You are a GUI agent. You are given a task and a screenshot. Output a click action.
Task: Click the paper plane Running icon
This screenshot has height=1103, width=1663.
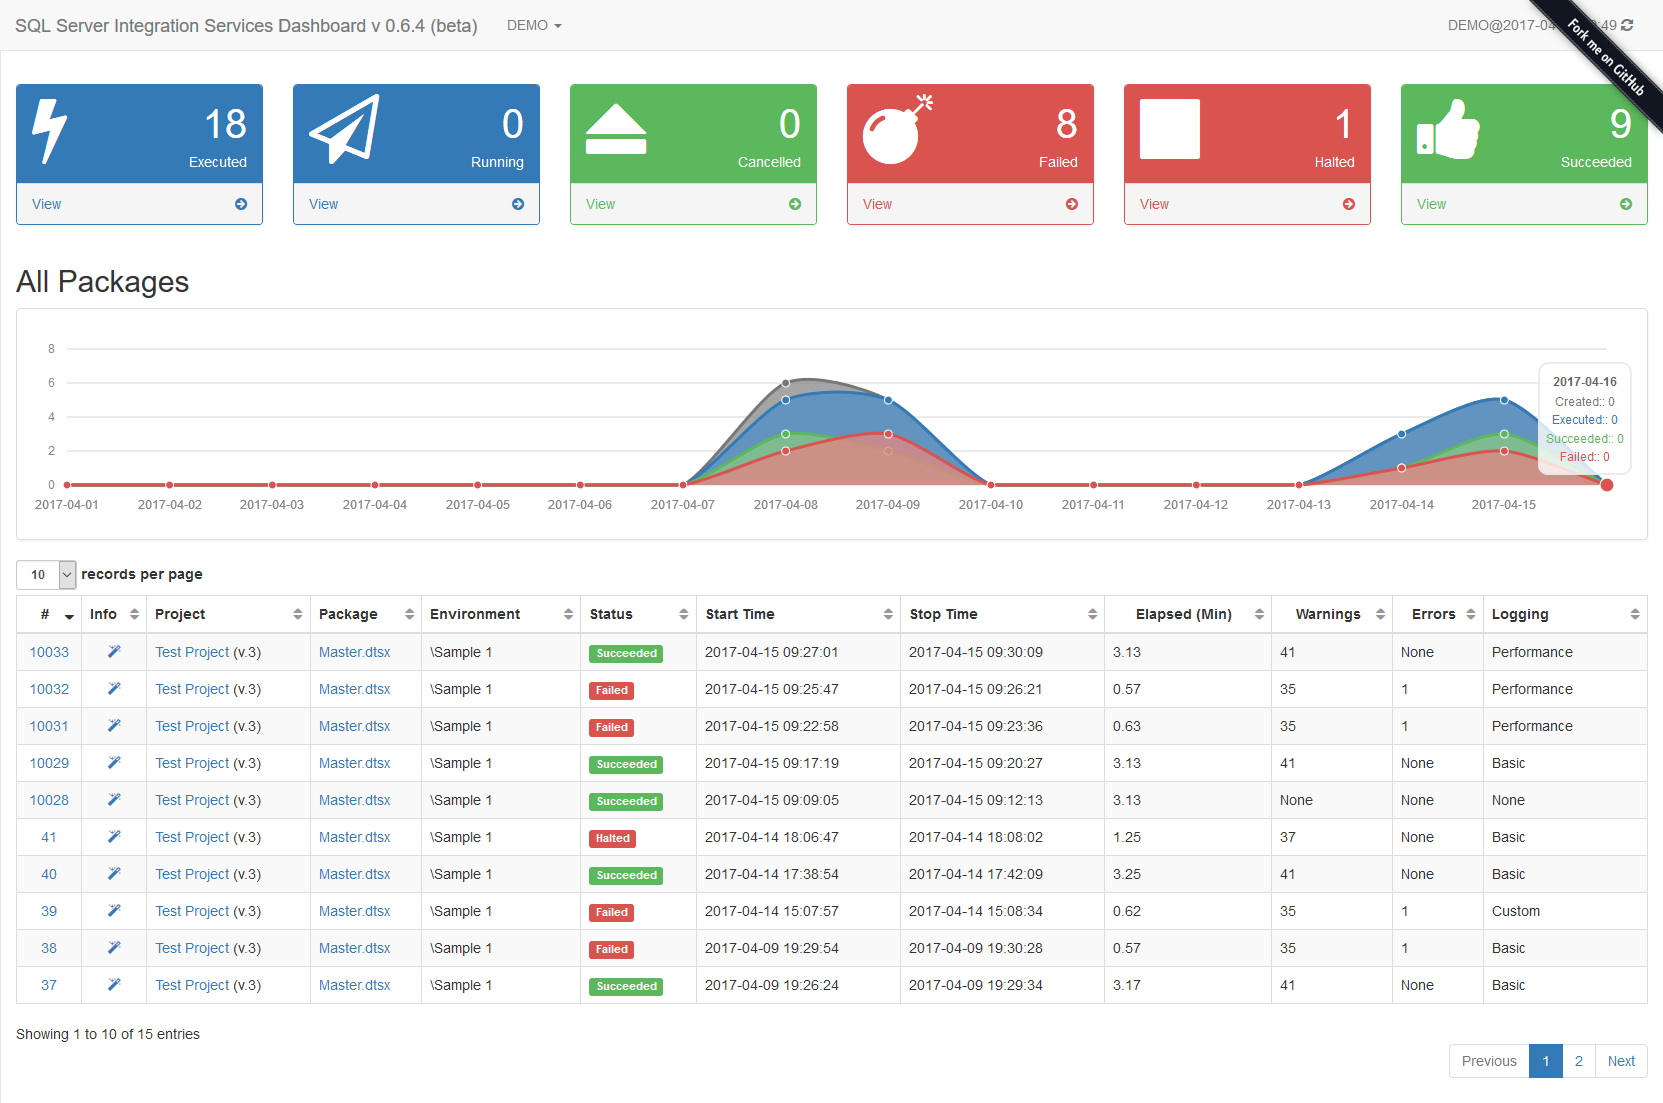(x=344, y=129)
